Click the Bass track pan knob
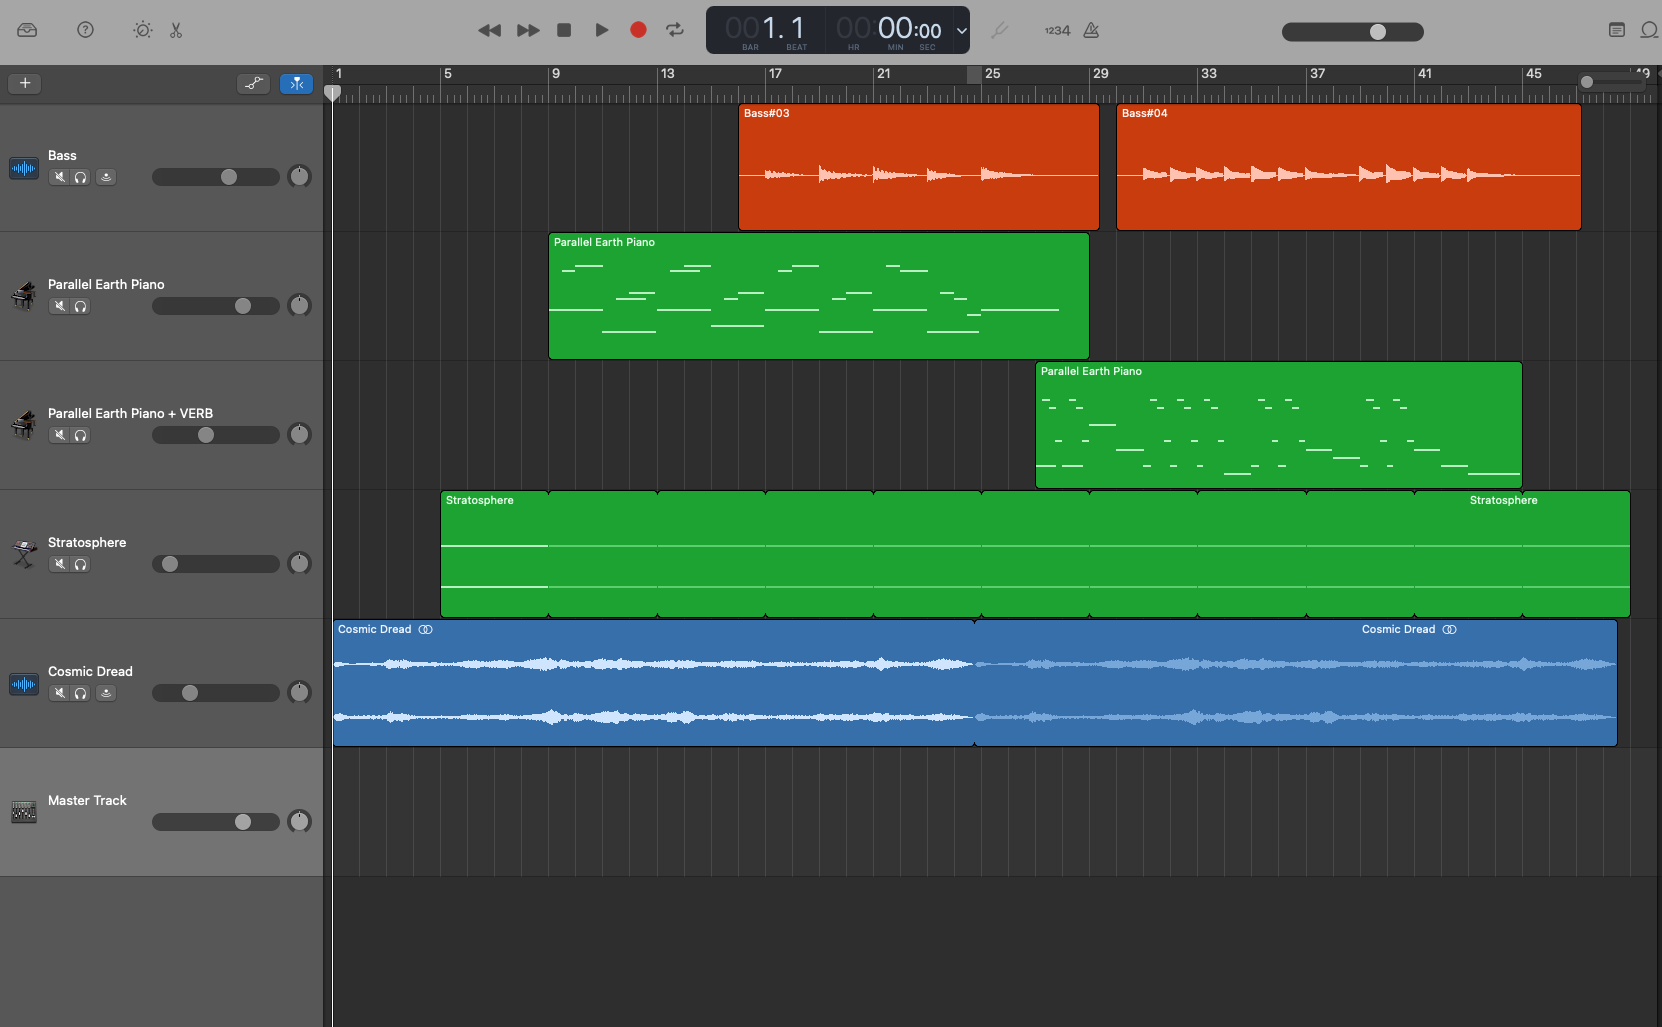Viewport: 1662px width, 1027px height. click(299, 177)
